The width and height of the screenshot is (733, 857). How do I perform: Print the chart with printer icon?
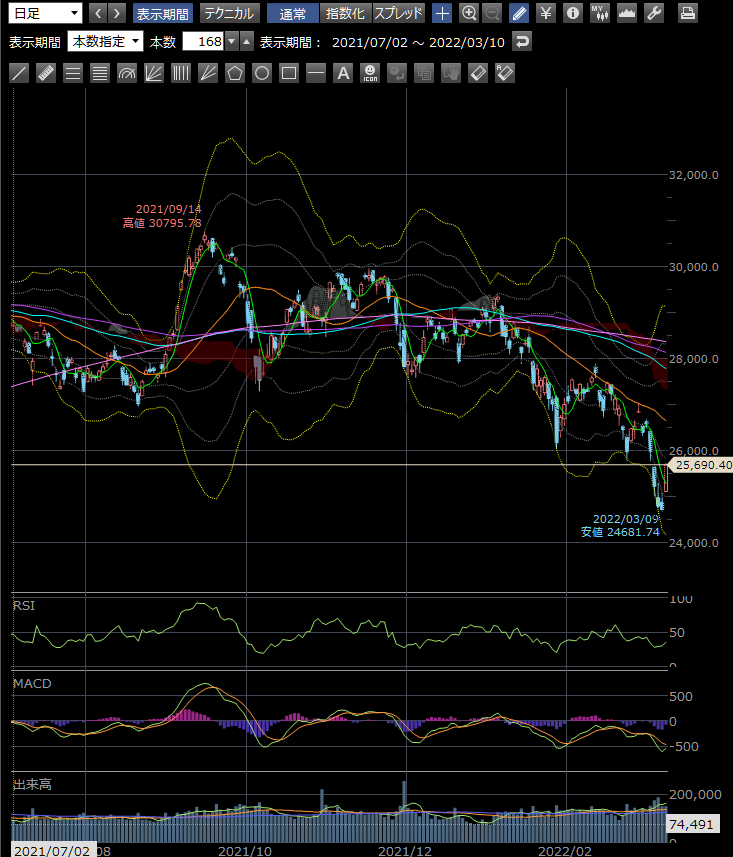point(688,13)
